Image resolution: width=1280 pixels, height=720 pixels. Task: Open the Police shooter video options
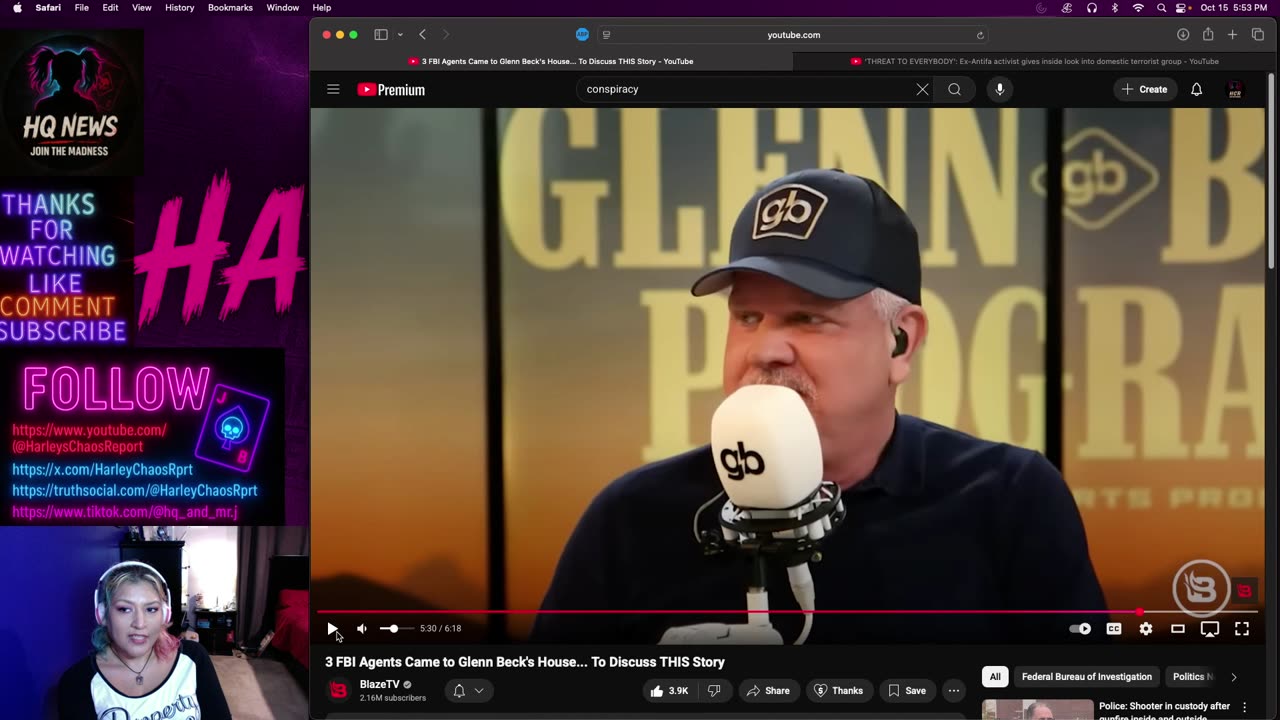[x=1245, y=707]
